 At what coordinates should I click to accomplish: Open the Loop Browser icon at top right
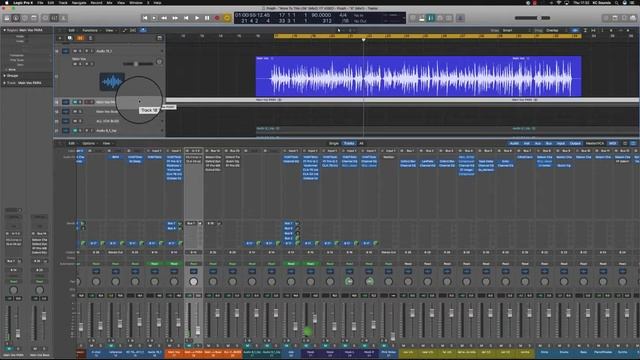(624, 18)
